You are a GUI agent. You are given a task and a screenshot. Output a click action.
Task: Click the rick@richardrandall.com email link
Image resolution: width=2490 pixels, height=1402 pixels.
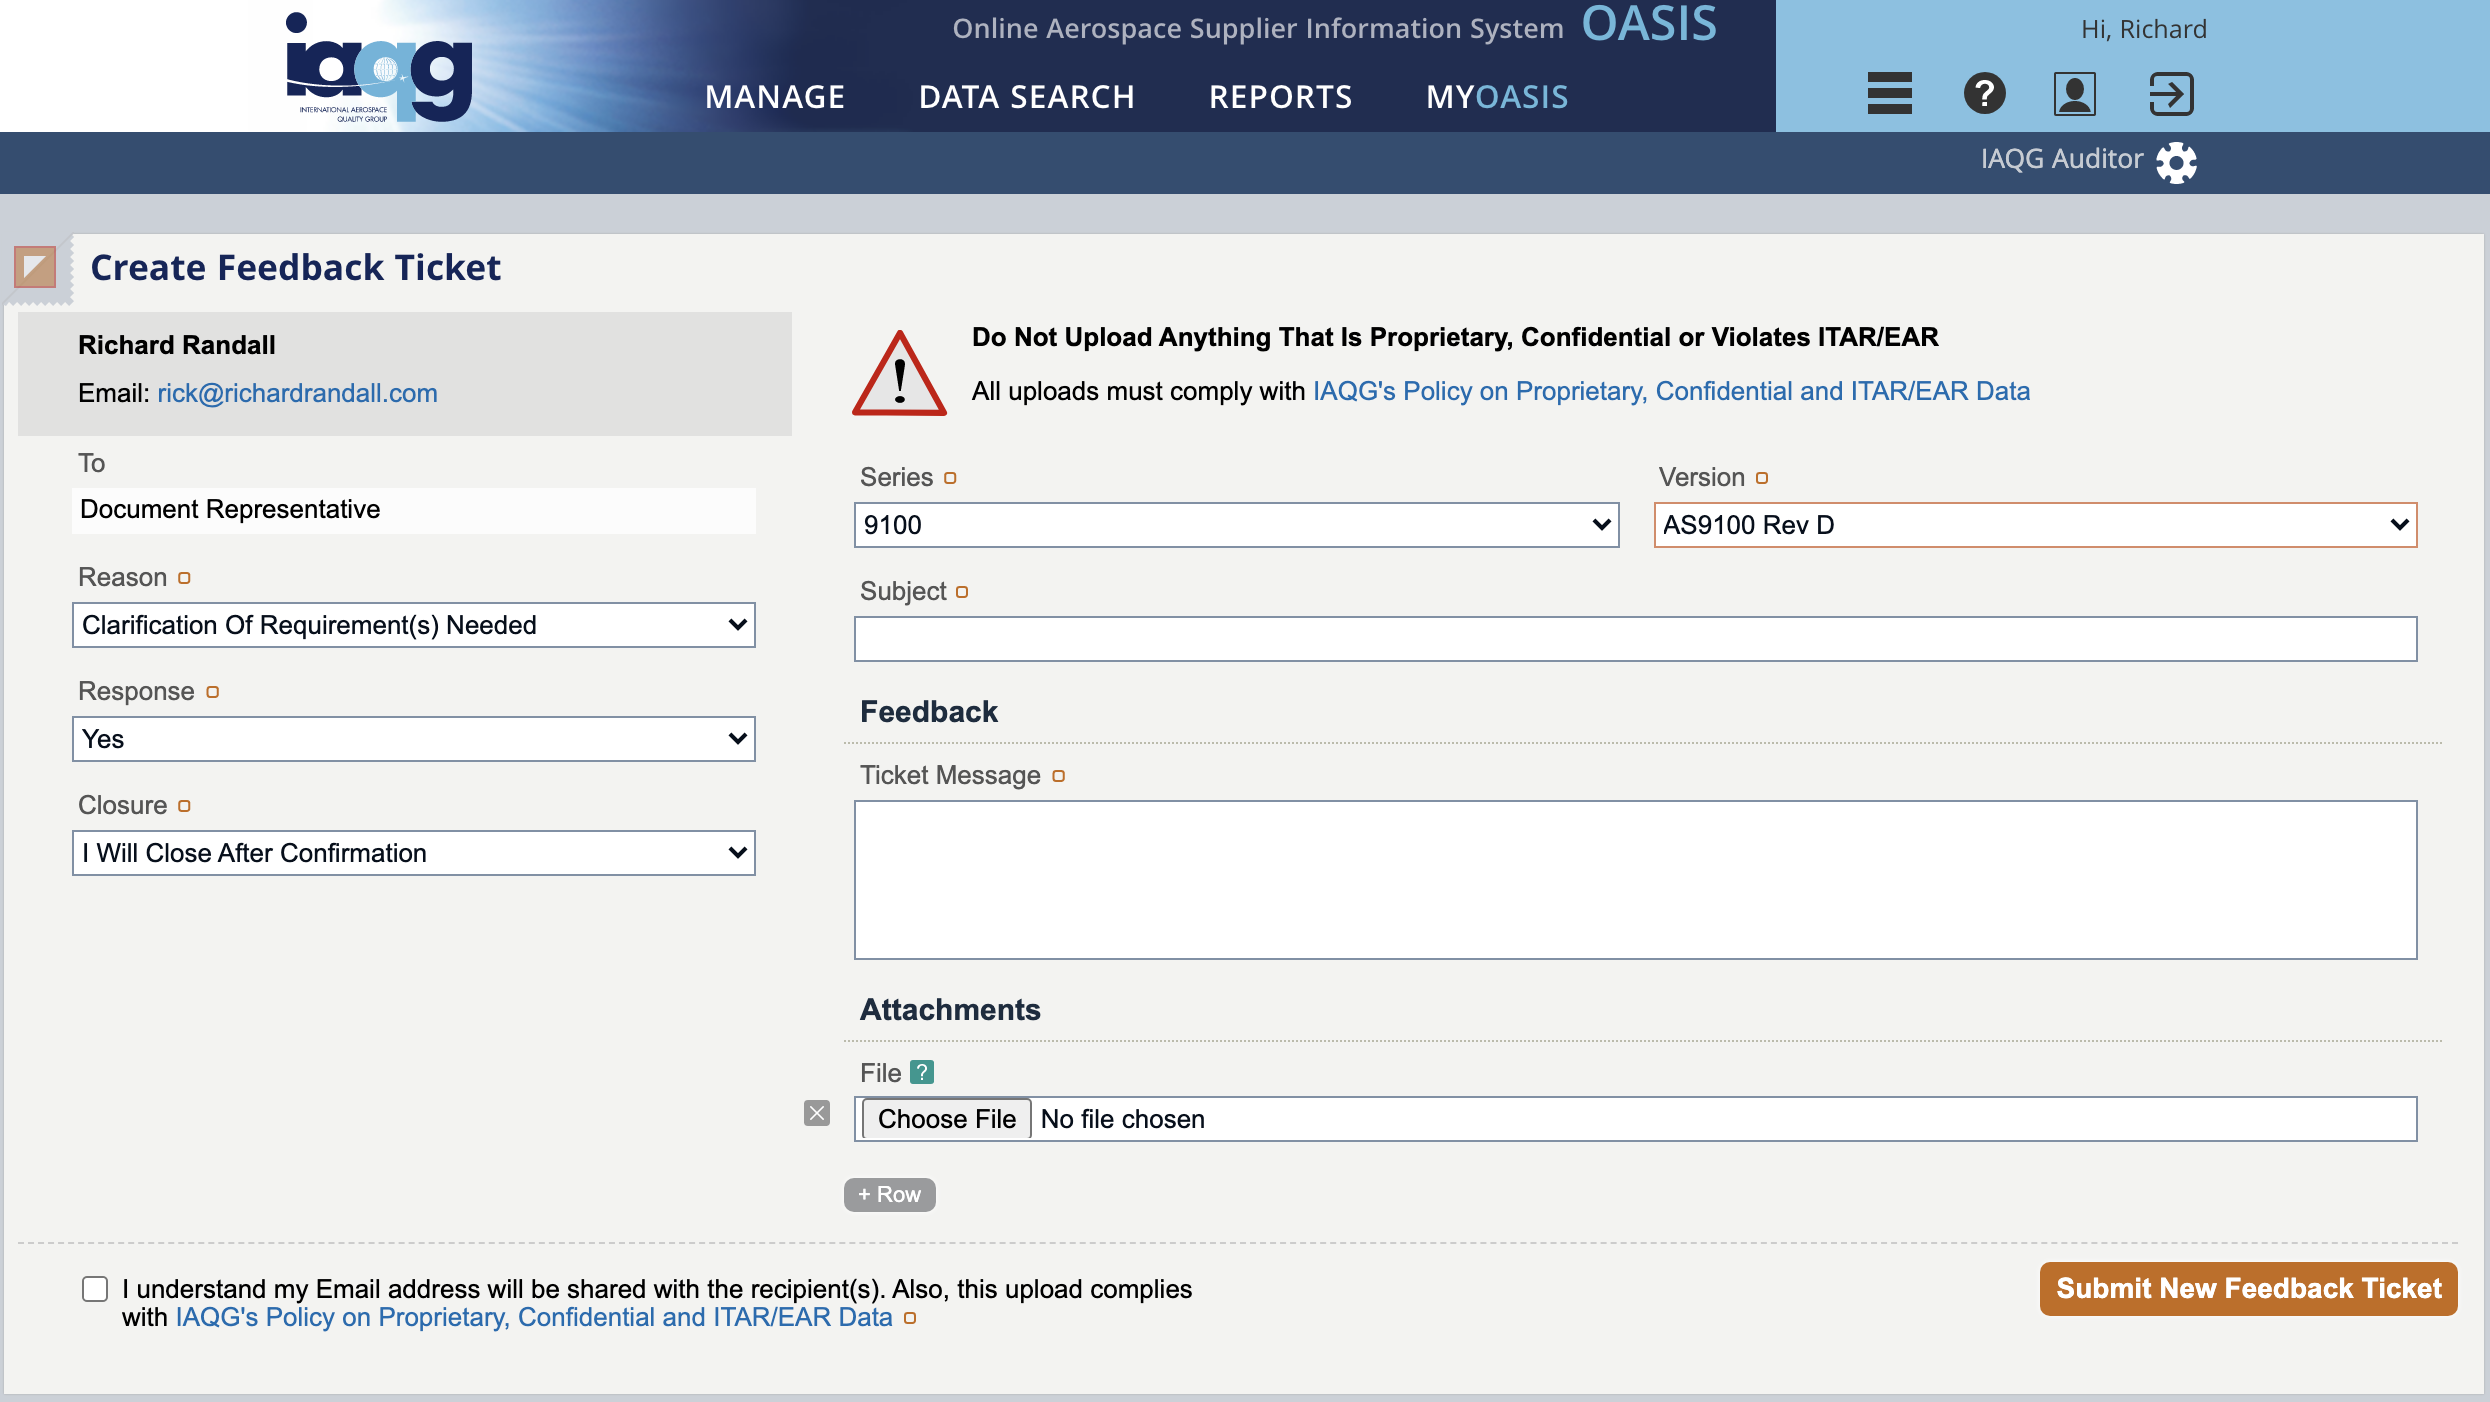(x=297, y=393)
